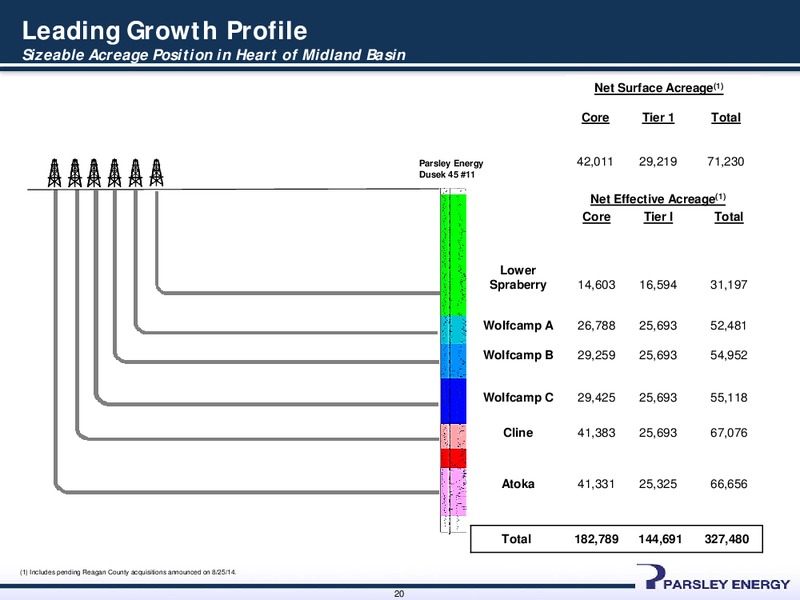Click the Reagan County acquisitions footnote
Image resolution: width=800 pixels, height=600 pixels.
[x=128, y=572]
